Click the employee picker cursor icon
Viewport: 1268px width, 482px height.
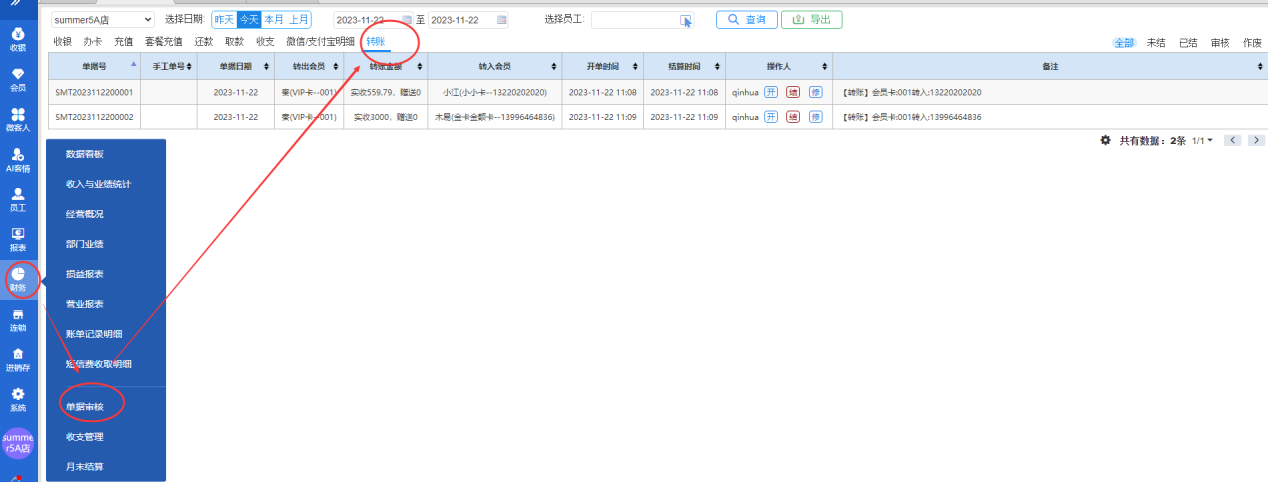[686, 20]
